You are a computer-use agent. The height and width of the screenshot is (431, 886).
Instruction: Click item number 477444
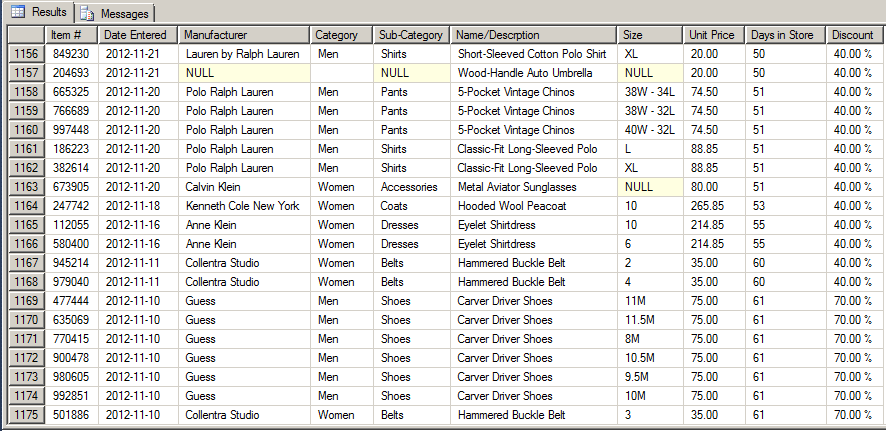[72, 301]
